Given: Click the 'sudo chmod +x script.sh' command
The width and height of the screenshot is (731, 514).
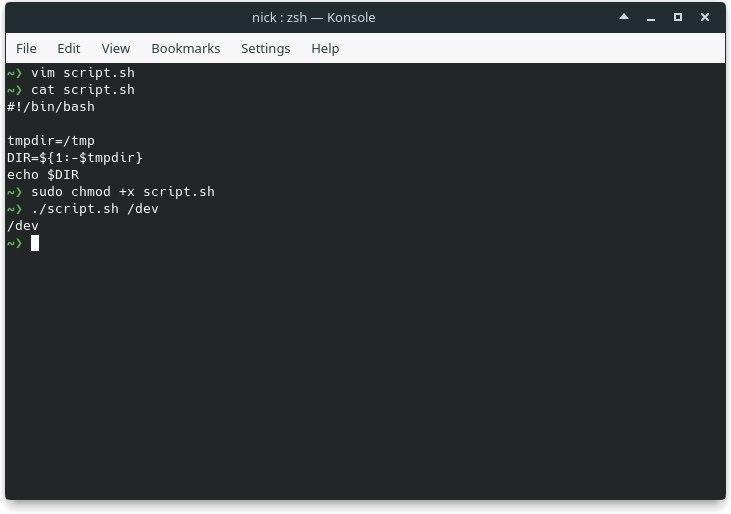Looking at the screenshot, I should click(123, 192).
